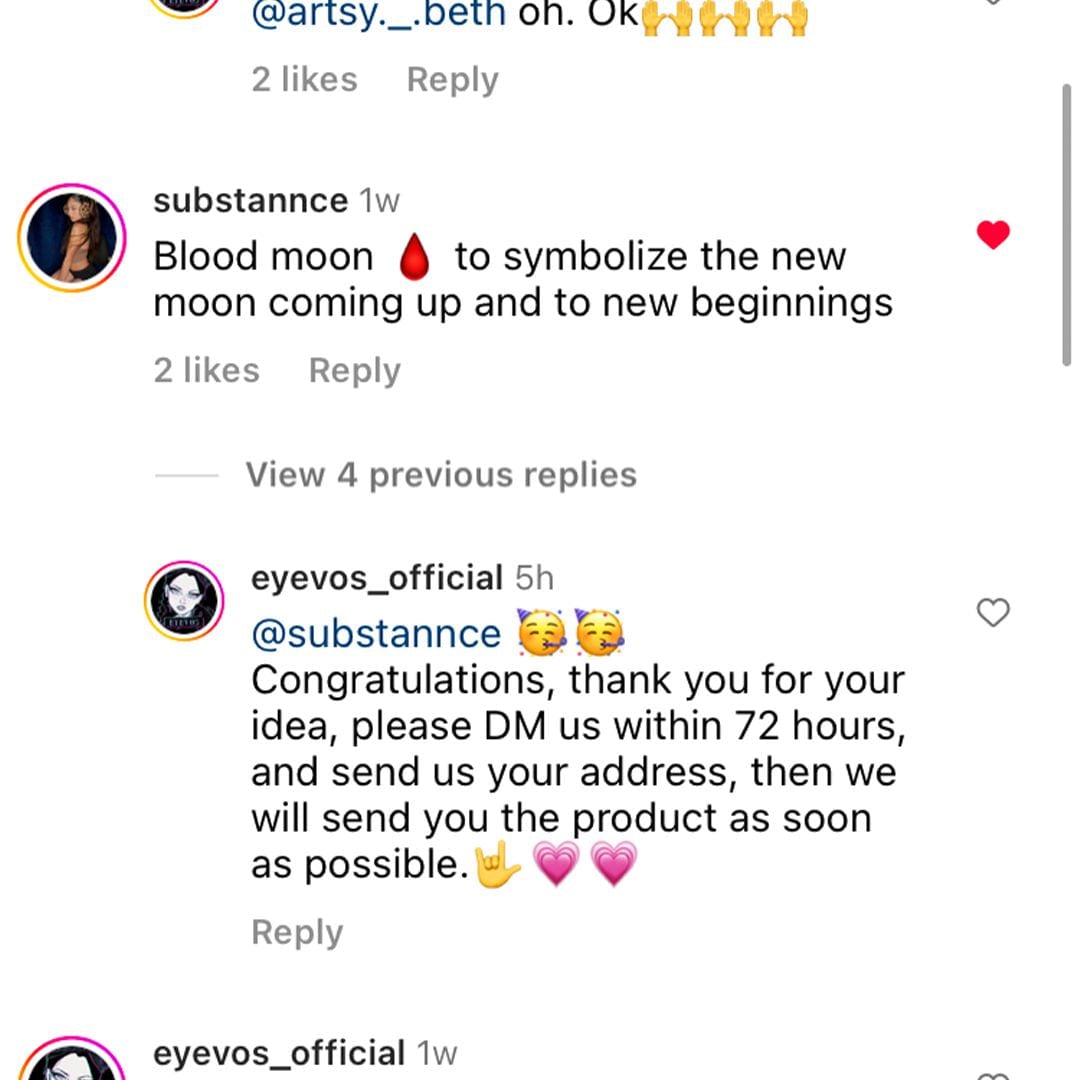Viewport: 1080px width, 1080px height.
Task: View 2 likes on the Blood moon comment
Action: tap(206, 371)
